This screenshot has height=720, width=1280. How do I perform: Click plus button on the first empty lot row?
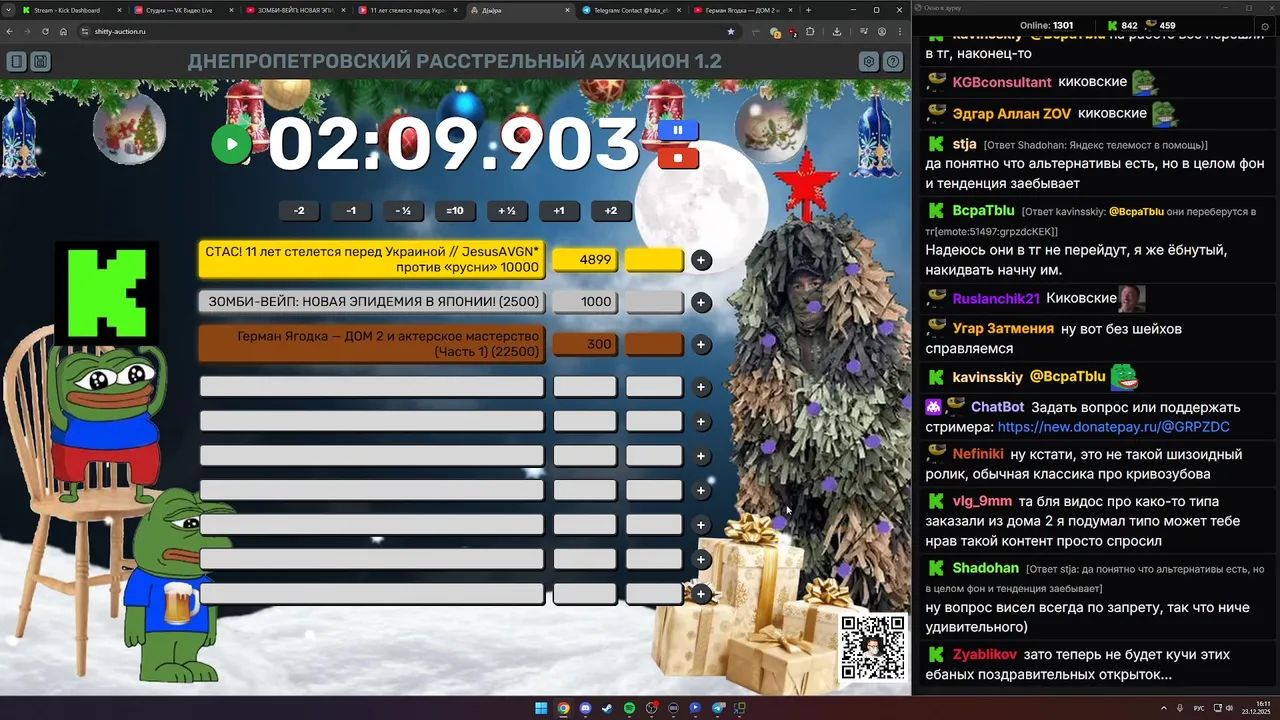click(701, 387)
